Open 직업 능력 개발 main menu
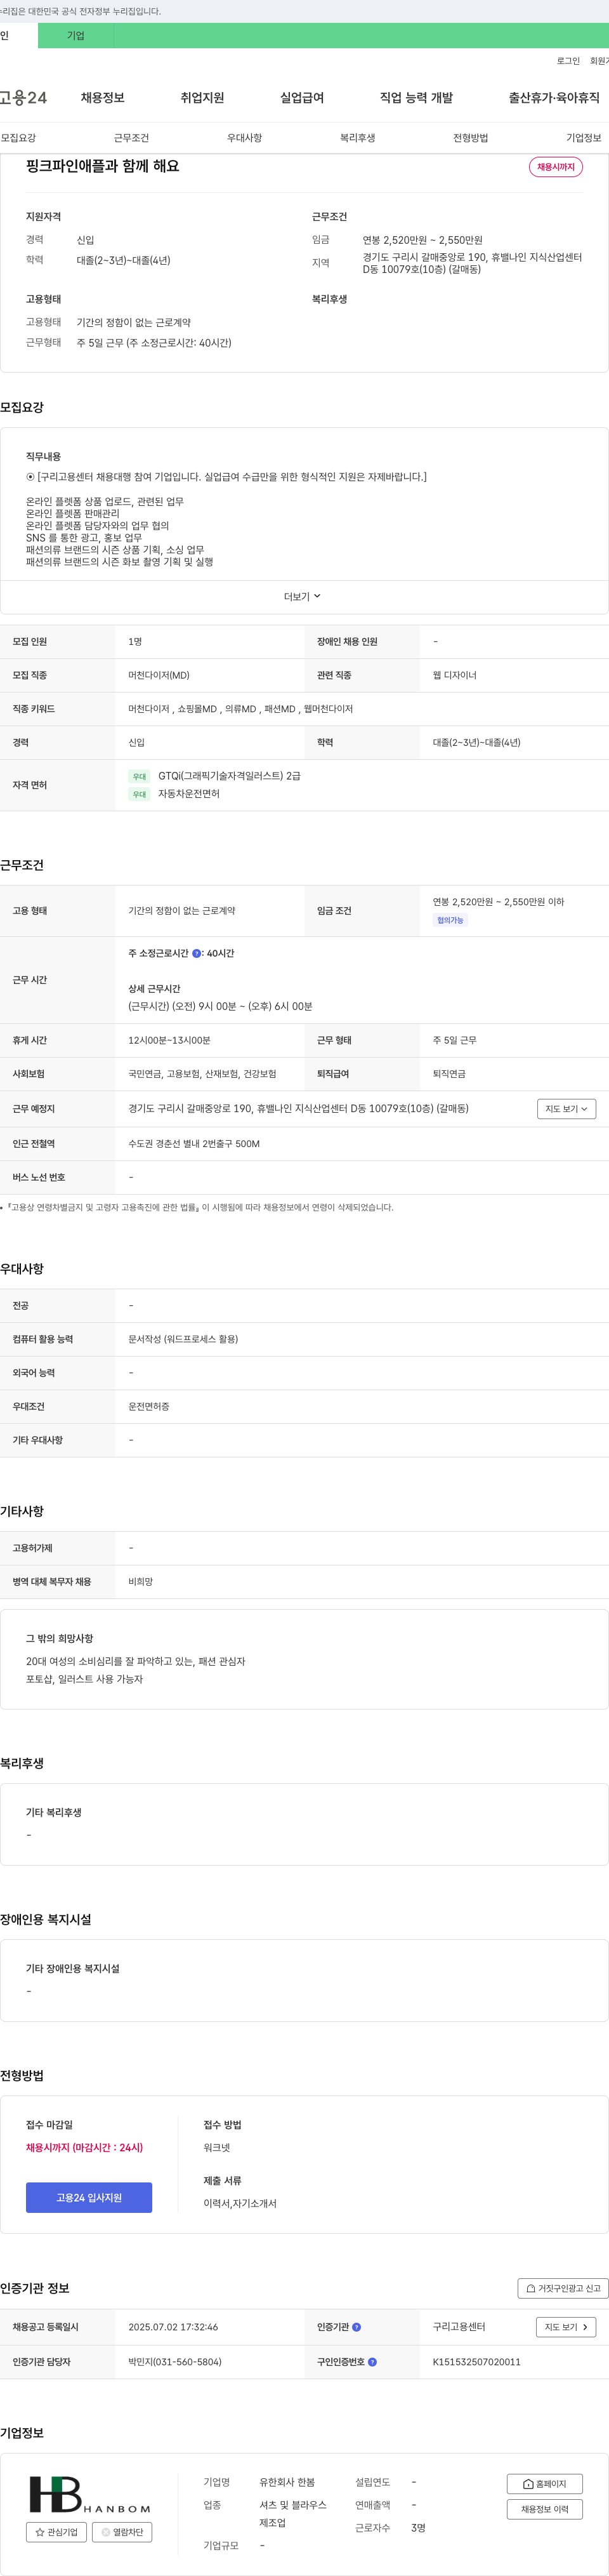This screenshot has width=609, height=2576. click(x=416, y=98)
